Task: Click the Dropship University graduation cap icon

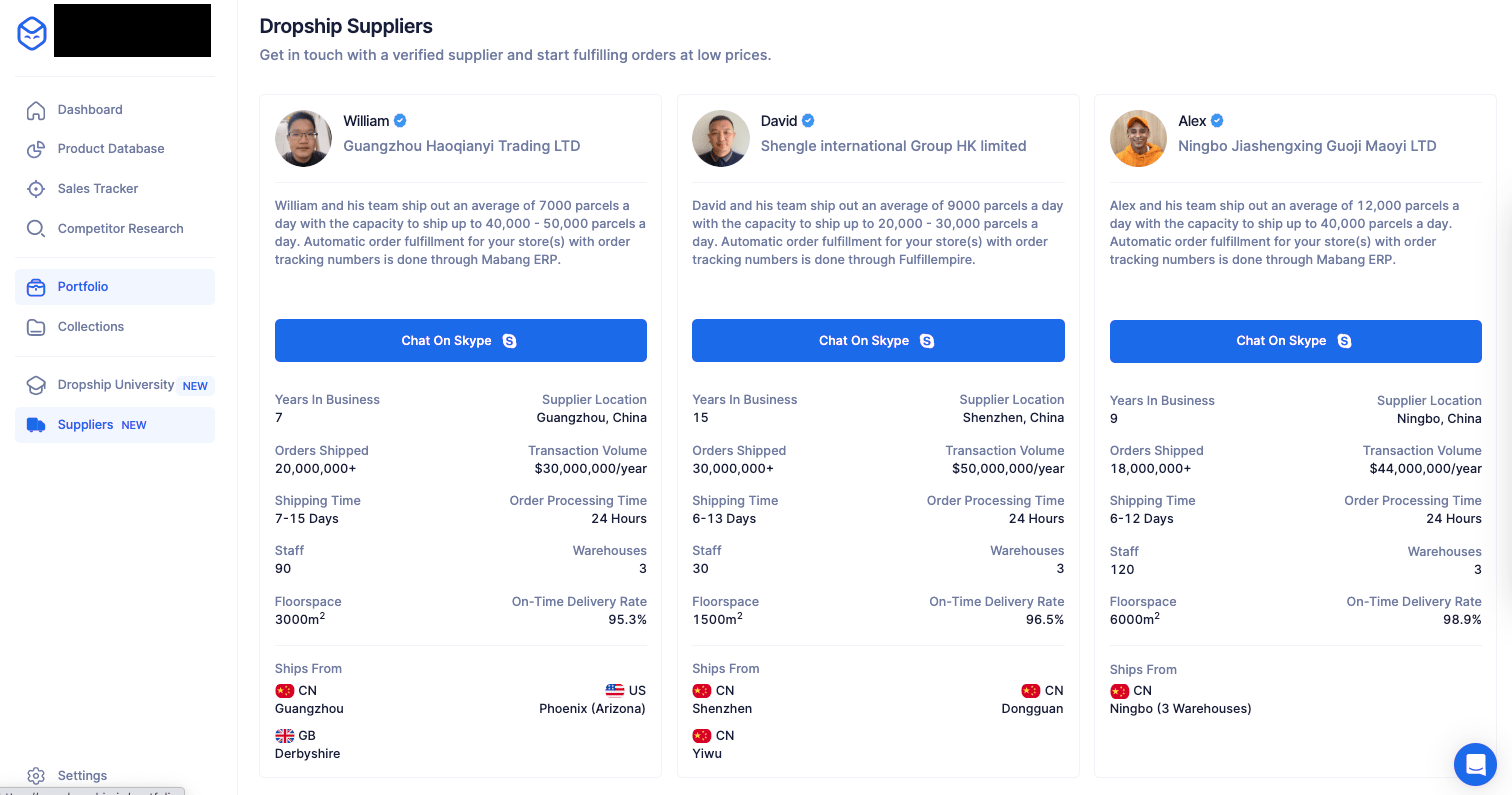Action: pyautogui.click(x=36, y=385)
